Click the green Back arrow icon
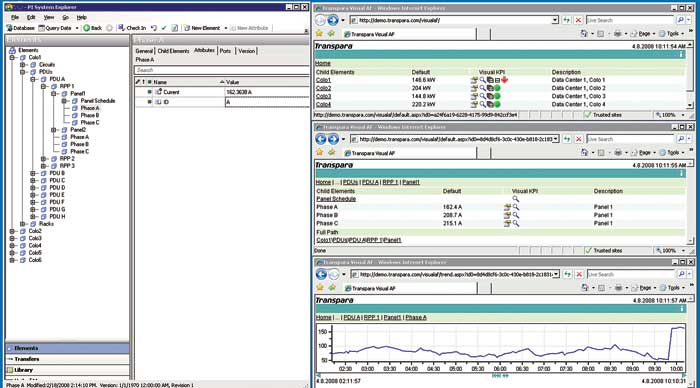 (x=87, y=28)
